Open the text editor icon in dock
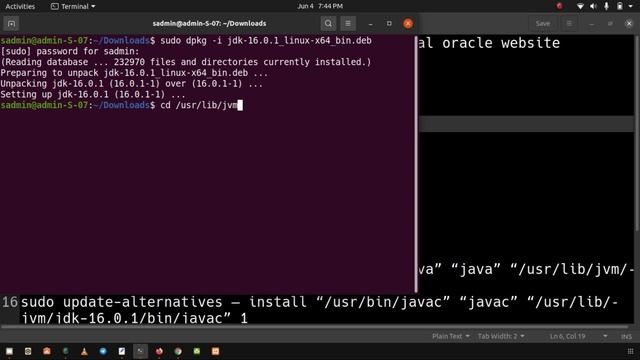Viewport: 640px width, 360px height. (x=122, y=351)
